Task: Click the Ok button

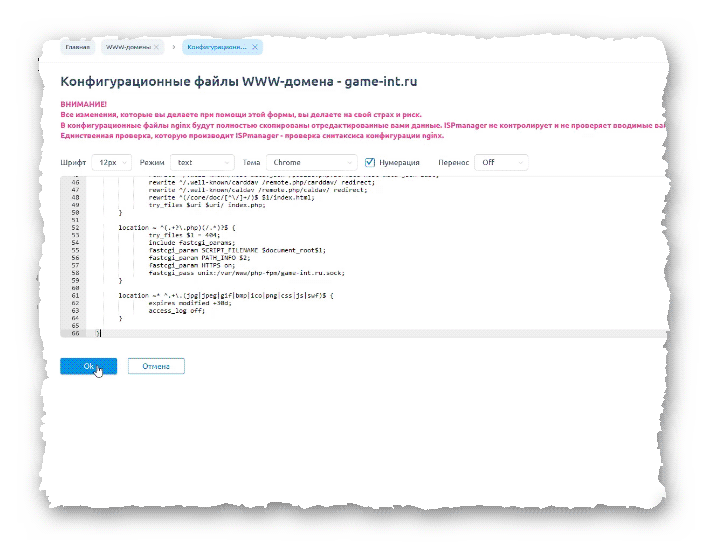Action: (88, 366)
